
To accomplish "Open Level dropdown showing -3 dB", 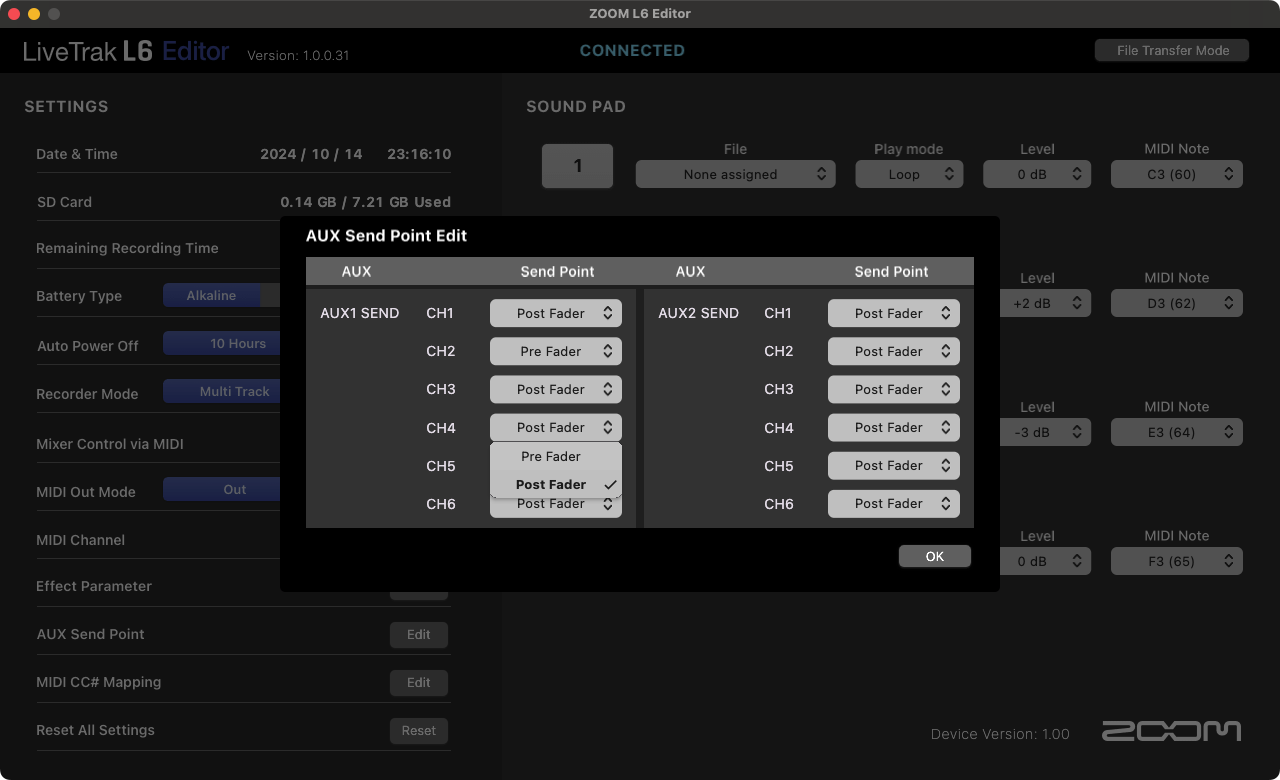I will click(1045, 432).
